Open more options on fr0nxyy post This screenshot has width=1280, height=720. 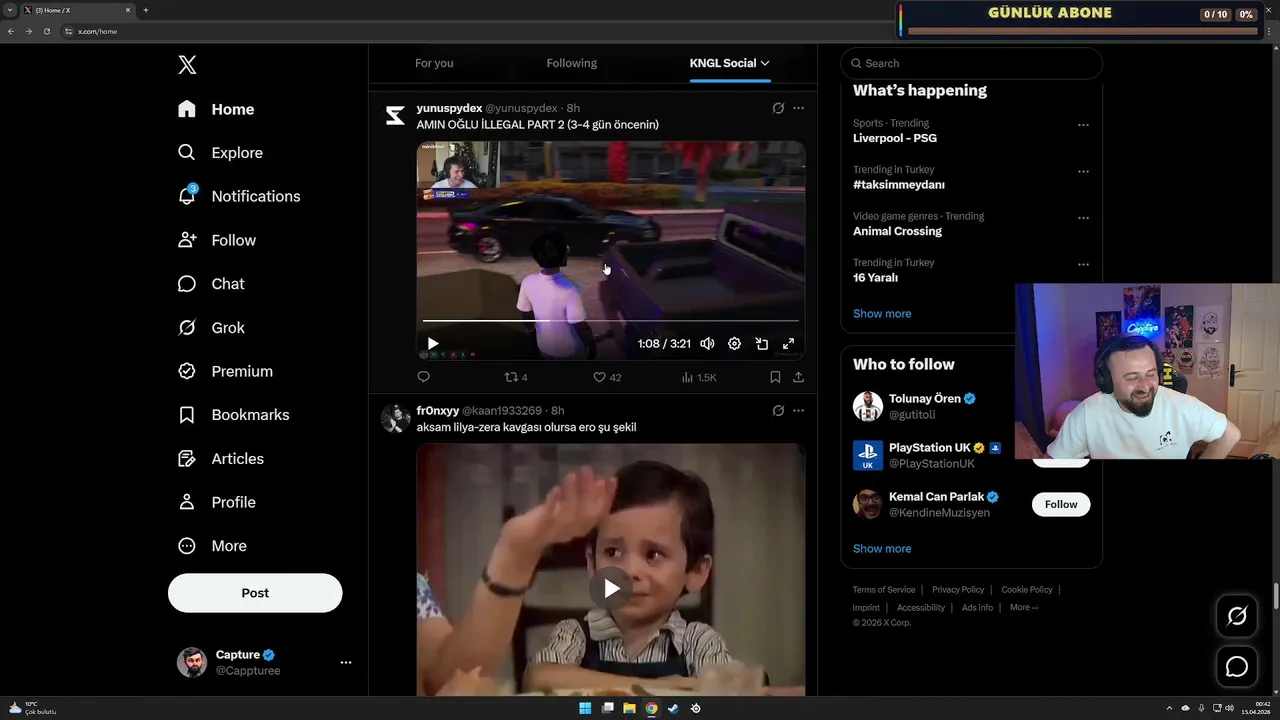coord(798,410)
